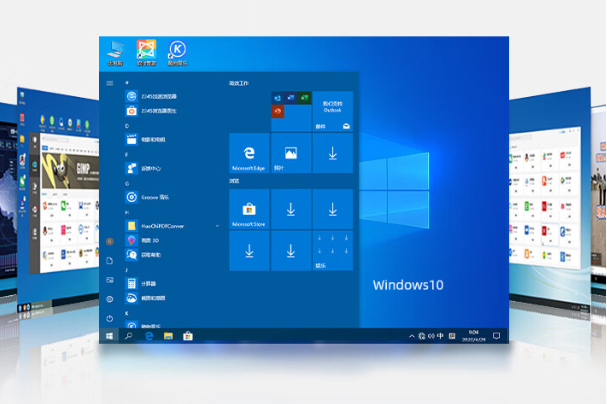
Task: Click Edge icon on the taskbar
Action: (x=149, y=337)
